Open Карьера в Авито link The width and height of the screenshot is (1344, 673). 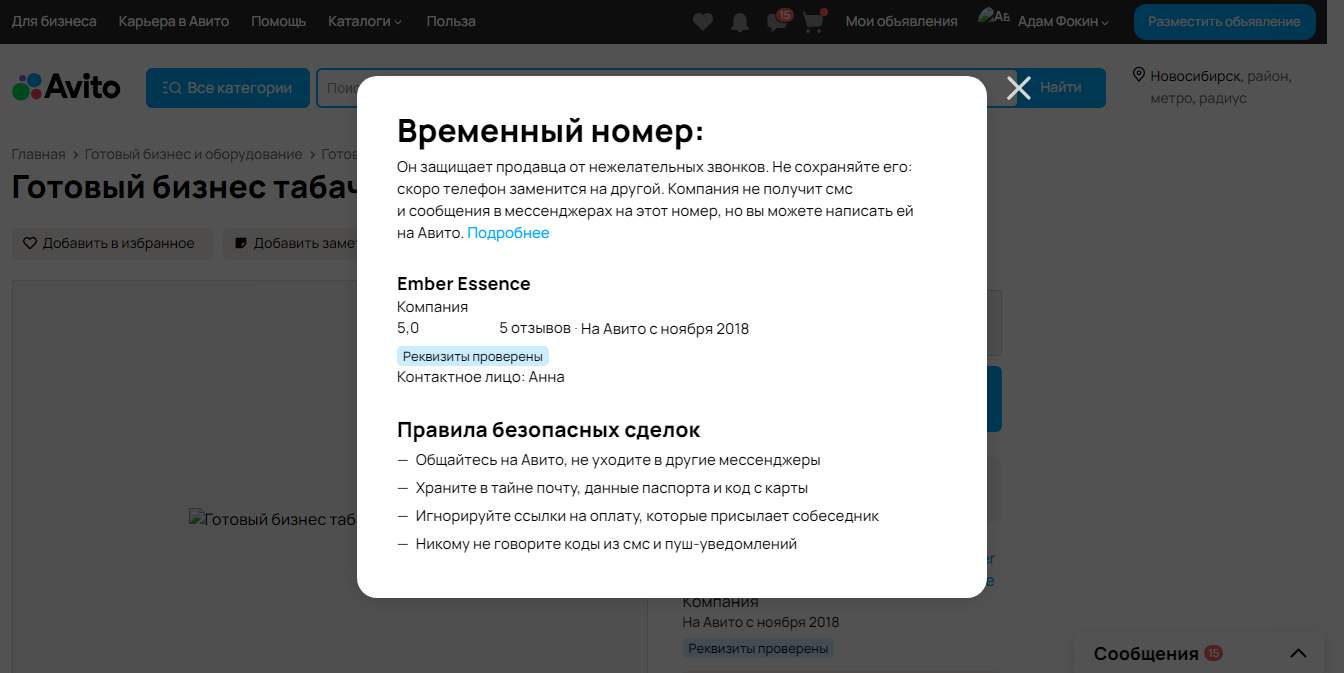coord(174,21)
